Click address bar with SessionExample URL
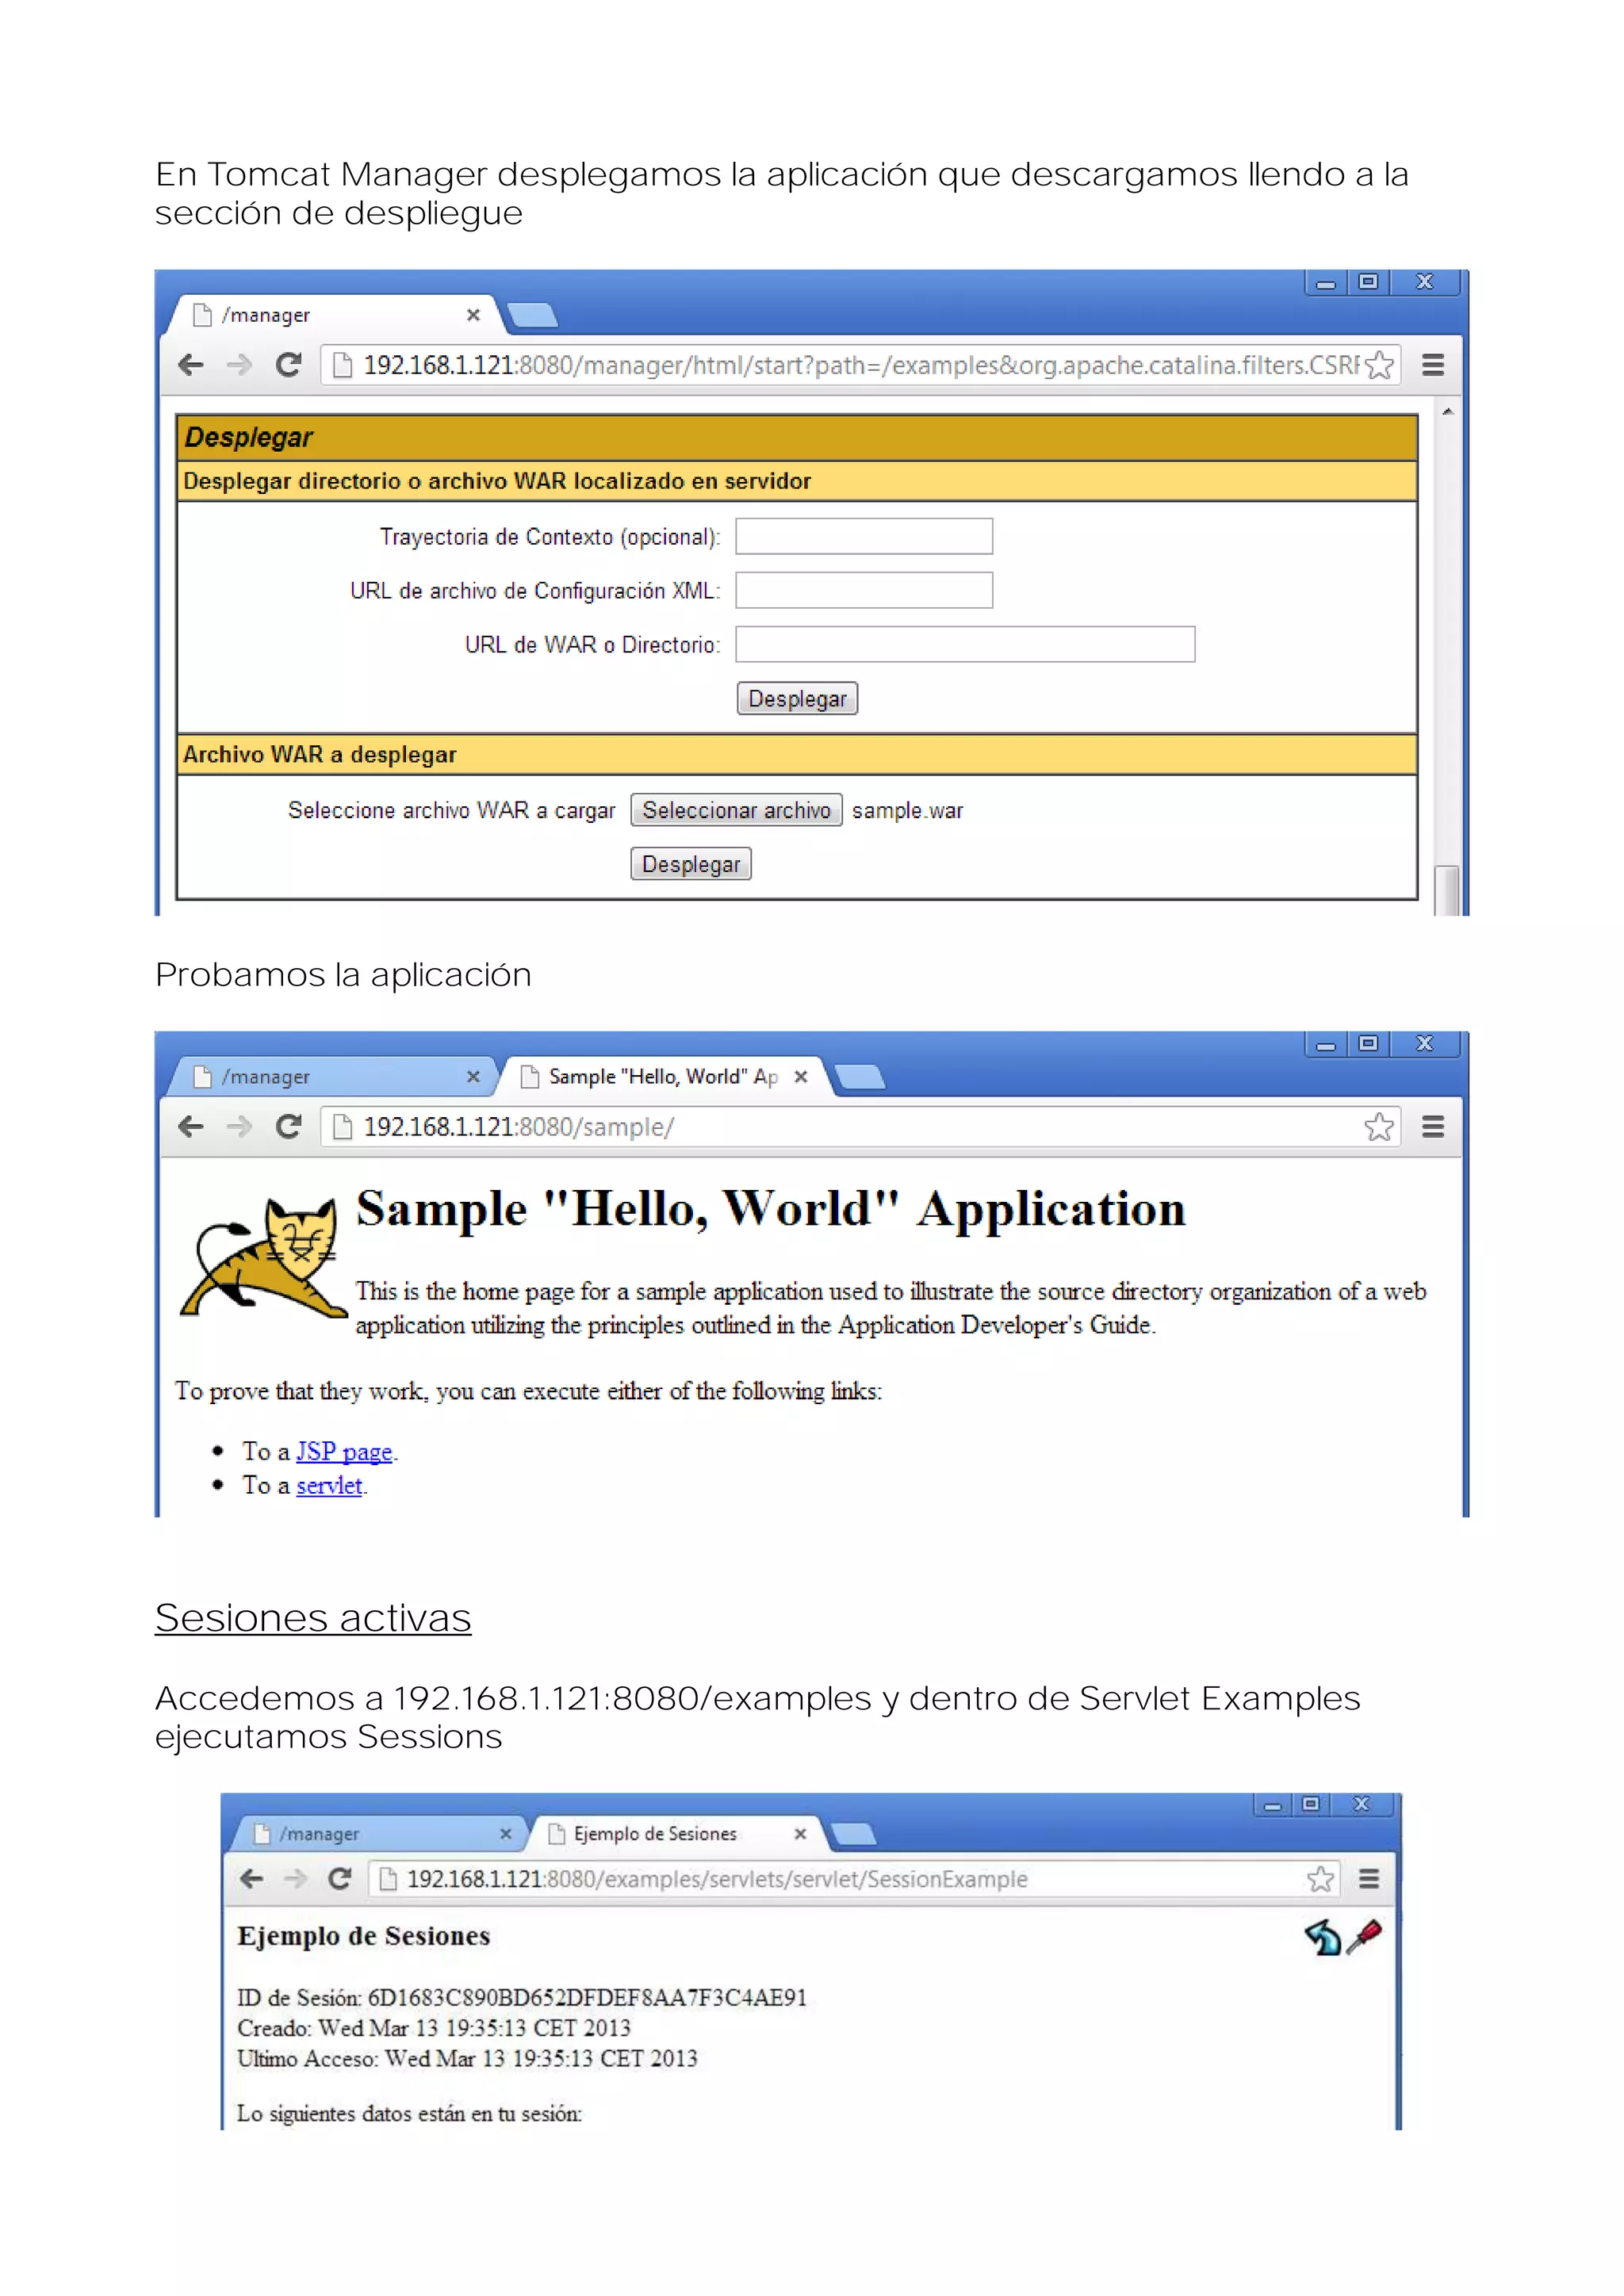 tap(853, 1879)
